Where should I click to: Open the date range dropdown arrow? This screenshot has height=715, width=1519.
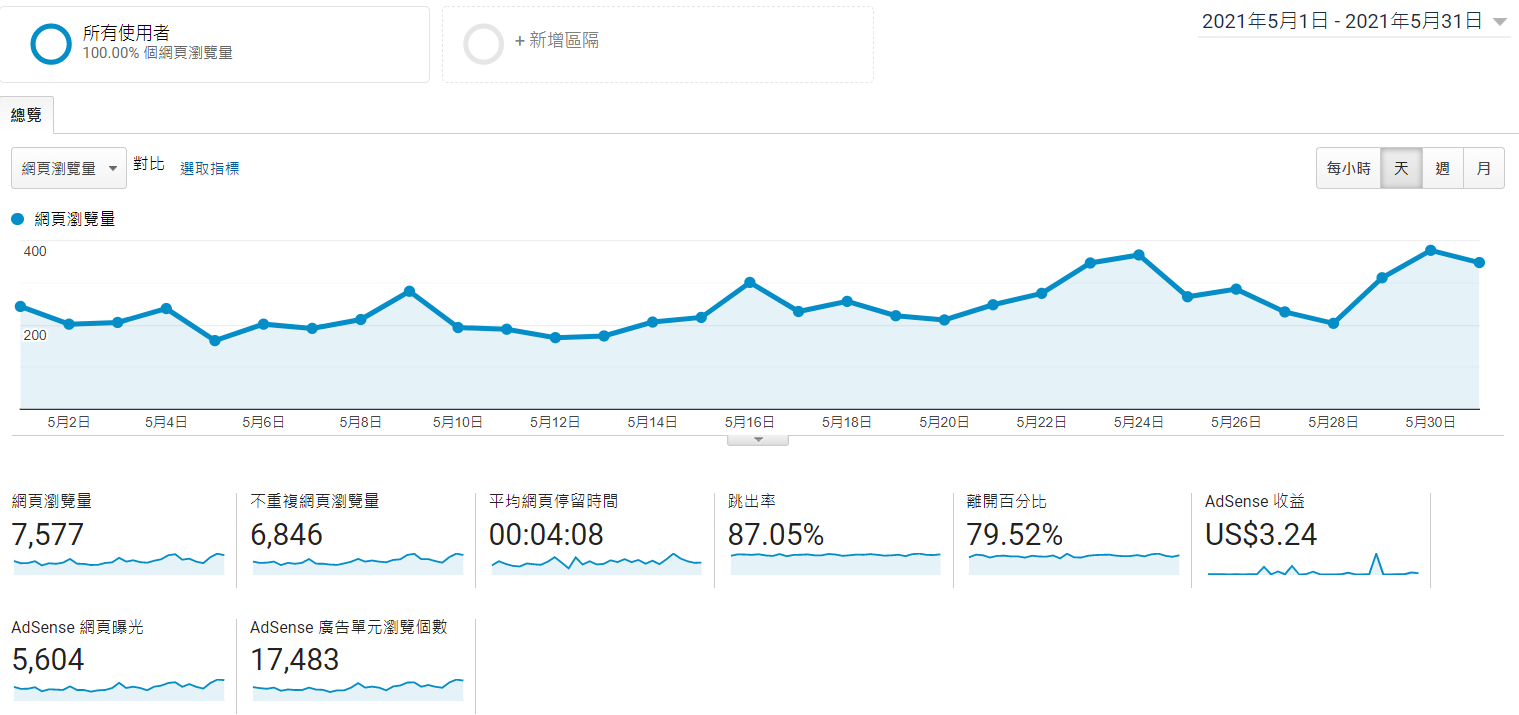[1499, 22]
